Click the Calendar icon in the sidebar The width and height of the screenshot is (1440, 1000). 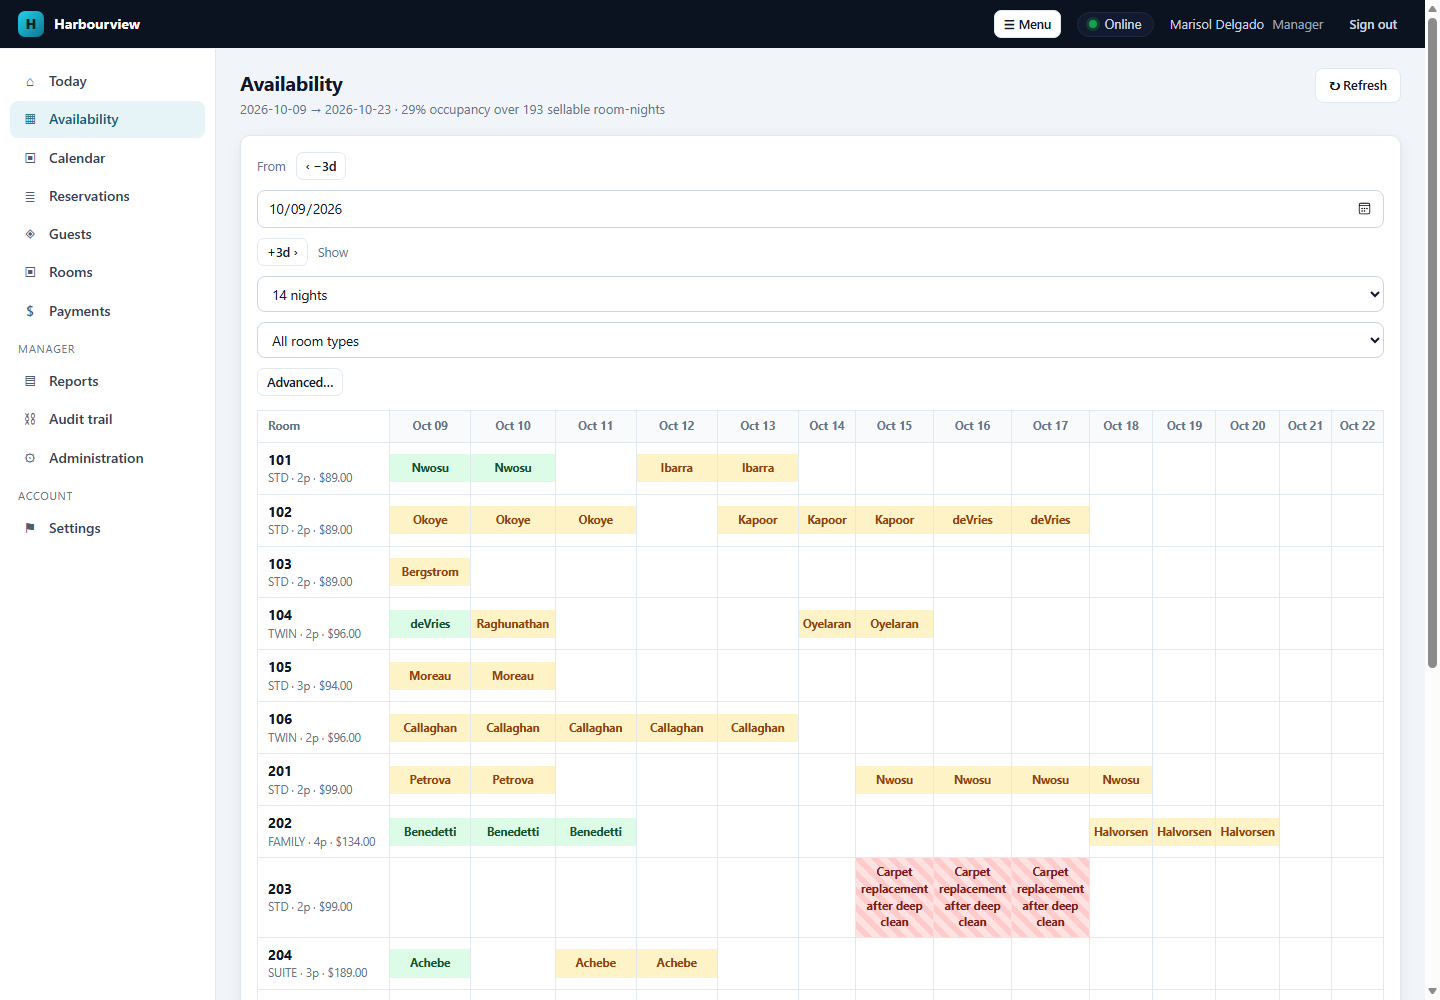[x=30, y=158]
